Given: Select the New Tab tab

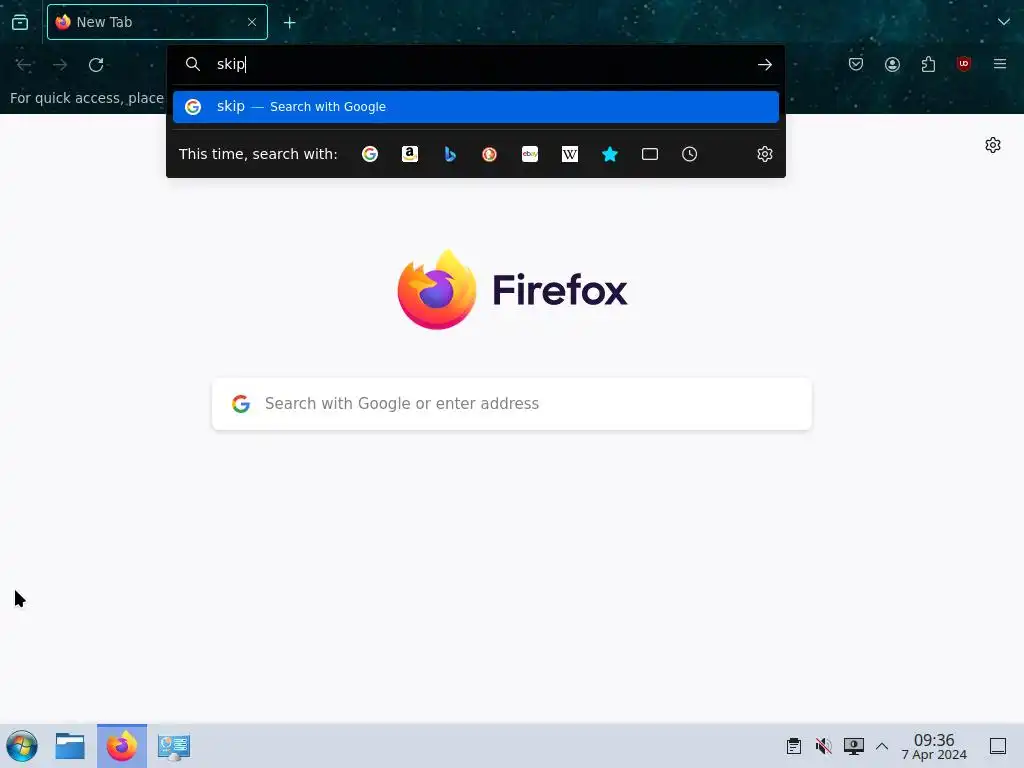Looking at the screenshot, I should (x=157, y=22).
